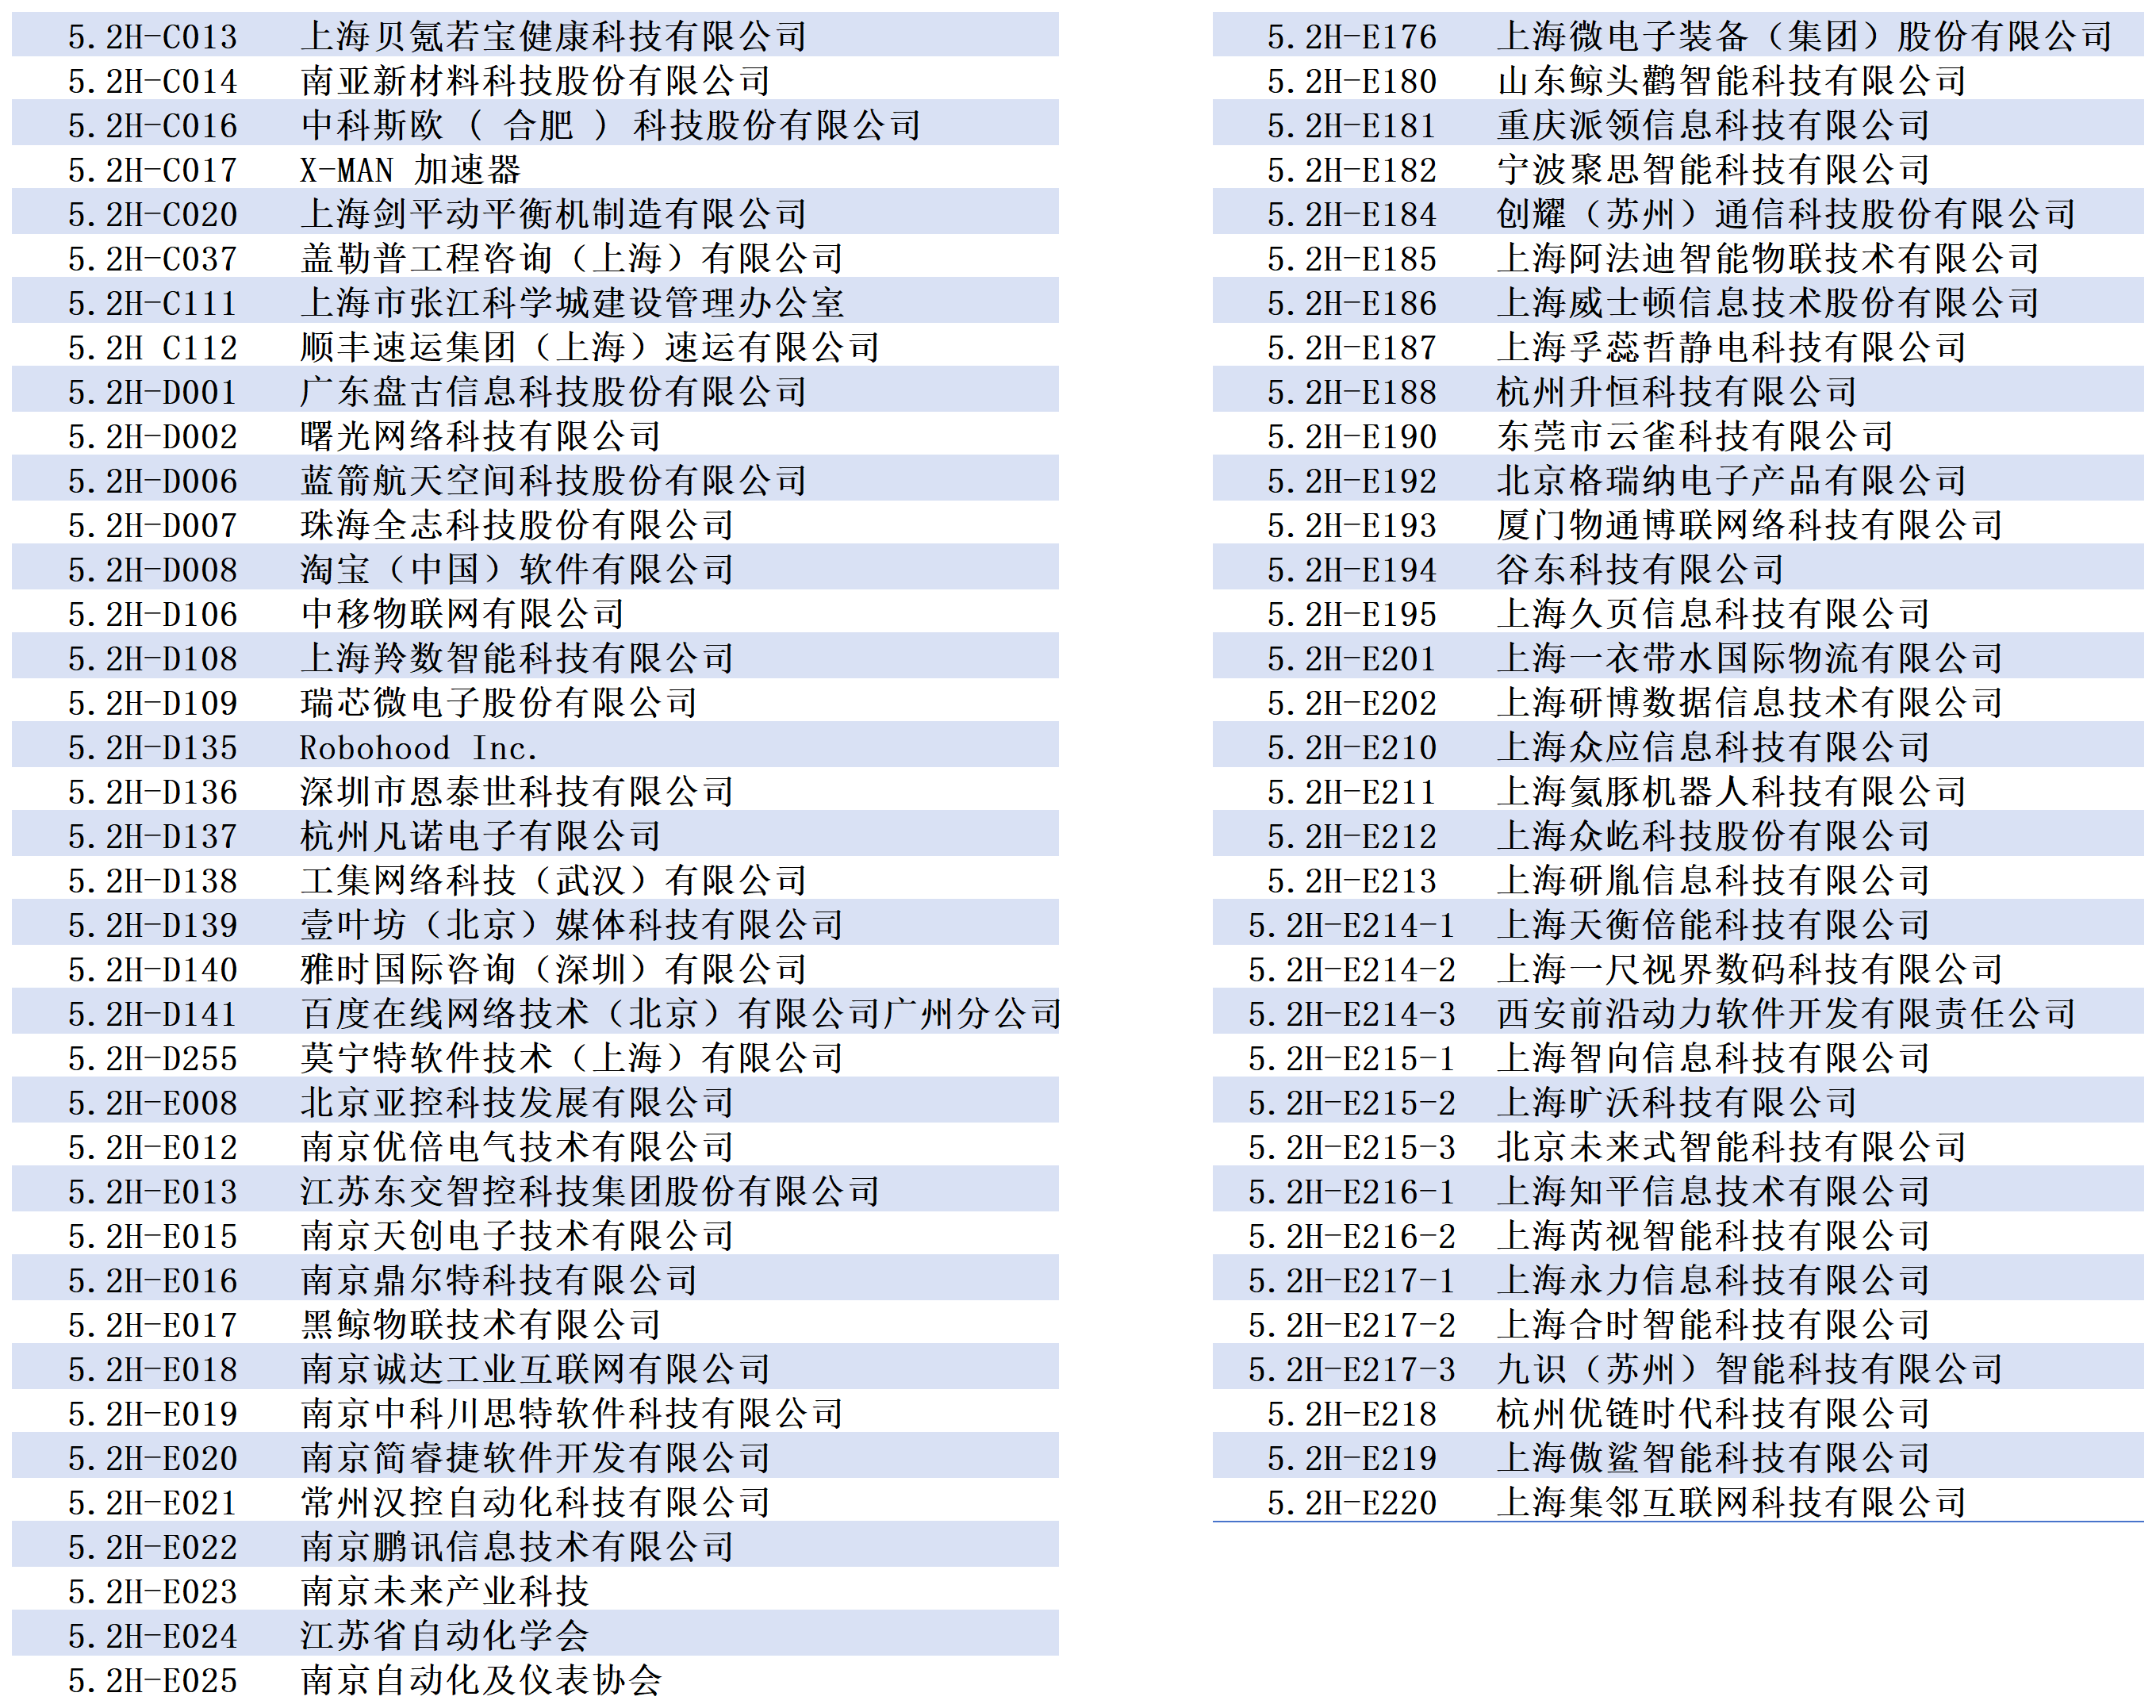Select 上海一尺视界数码科技有限公司
This screenshot has width=2156, height=1708.
tap(1749, 969)
